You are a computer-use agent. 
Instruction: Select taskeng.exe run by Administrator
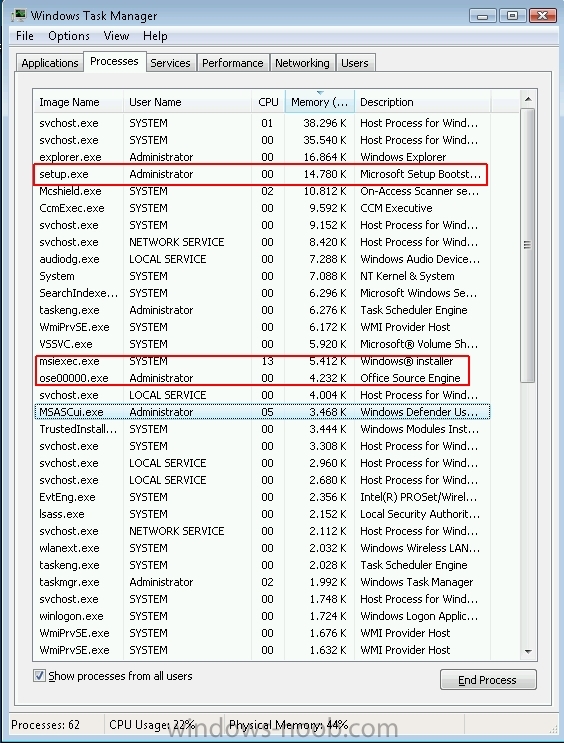(x=262, y=310)
